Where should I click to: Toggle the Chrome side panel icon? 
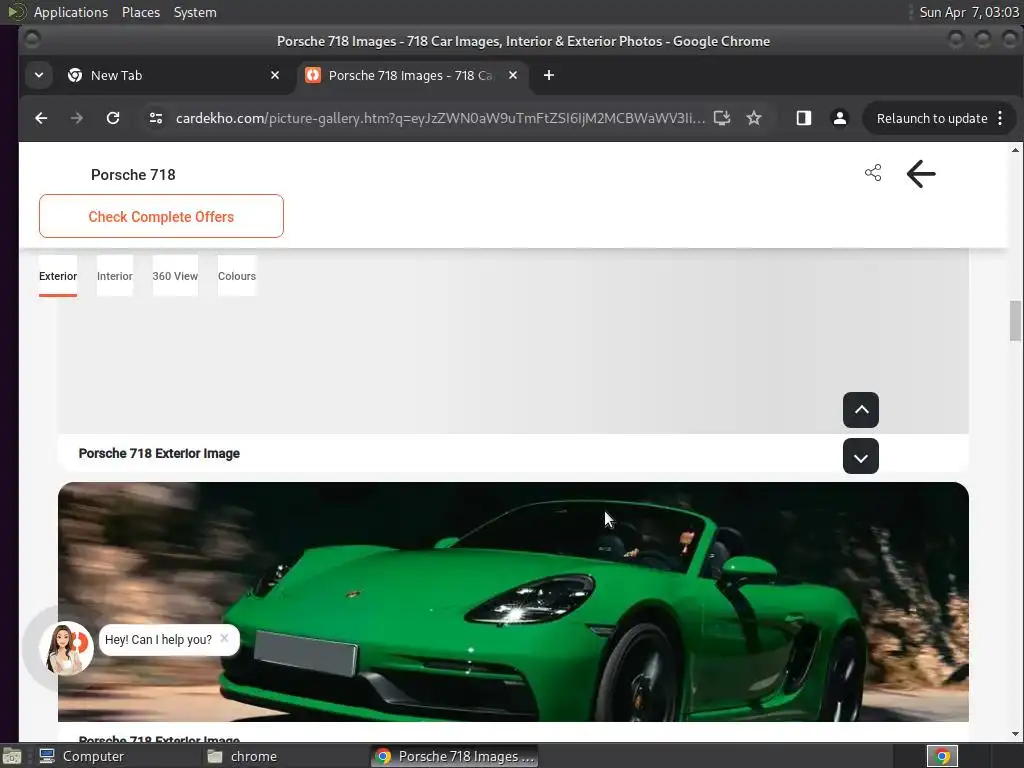tap(804, 118)
